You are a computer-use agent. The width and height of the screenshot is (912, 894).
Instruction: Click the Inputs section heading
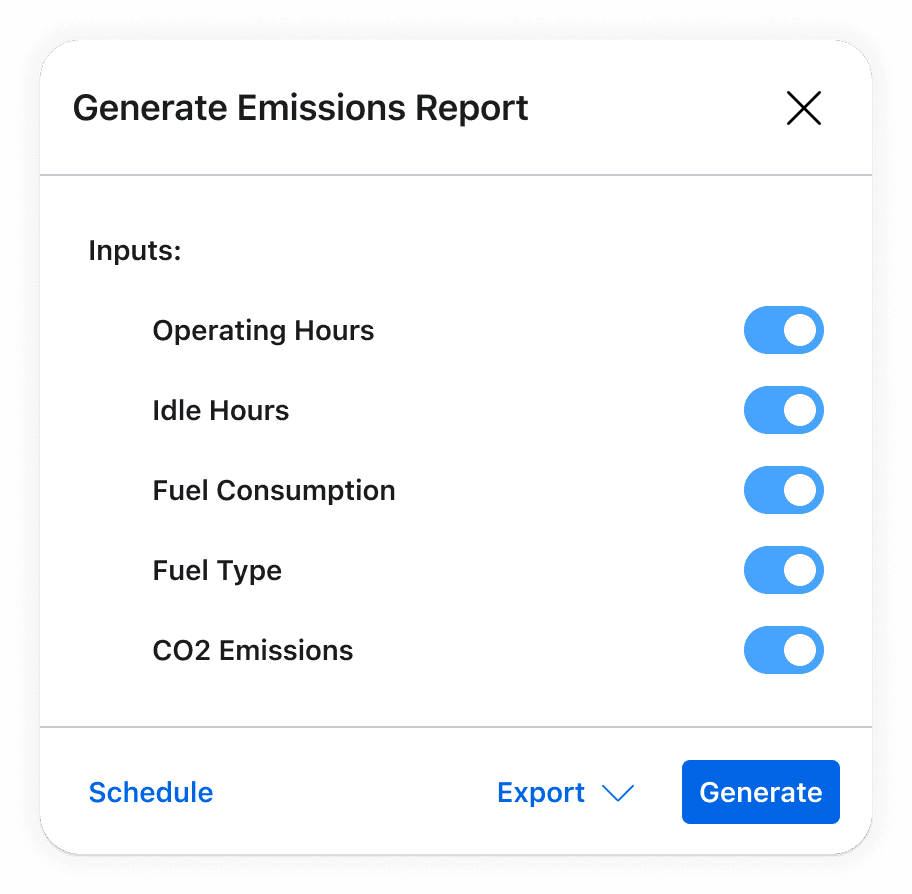tap(135, 251)
